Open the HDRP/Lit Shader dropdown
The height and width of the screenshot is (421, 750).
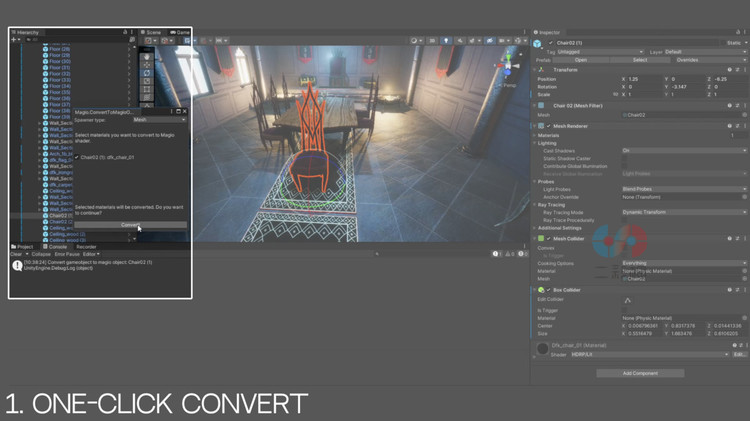[x=650, y=355]
